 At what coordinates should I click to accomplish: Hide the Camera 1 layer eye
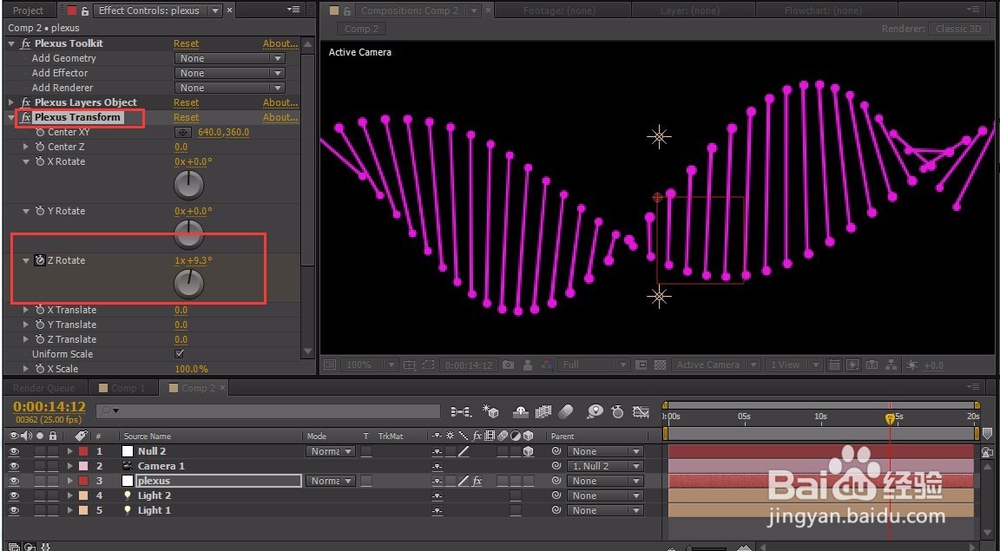tap(15, 466)
